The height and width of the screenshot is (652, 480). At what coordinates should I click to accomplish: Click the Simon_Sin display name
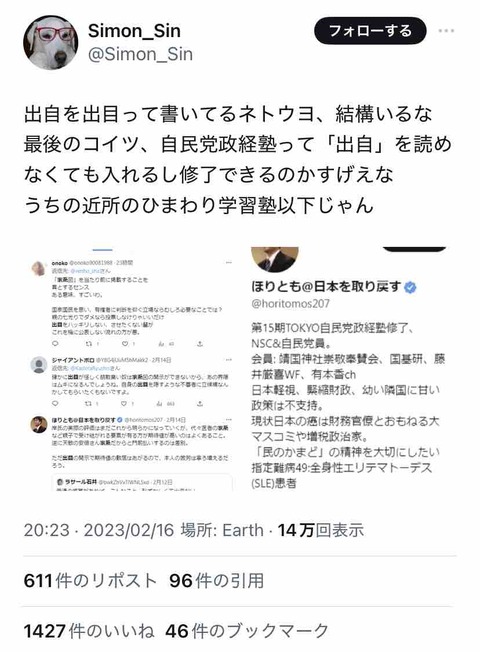coord(134,31)
